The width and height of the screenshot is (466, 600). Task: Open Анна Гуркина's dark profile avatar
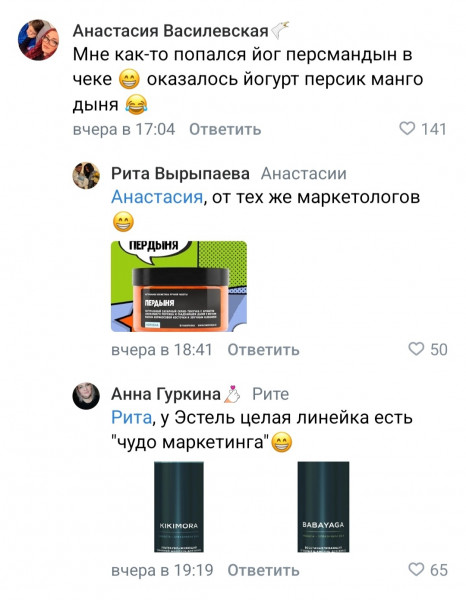point(86,396)
